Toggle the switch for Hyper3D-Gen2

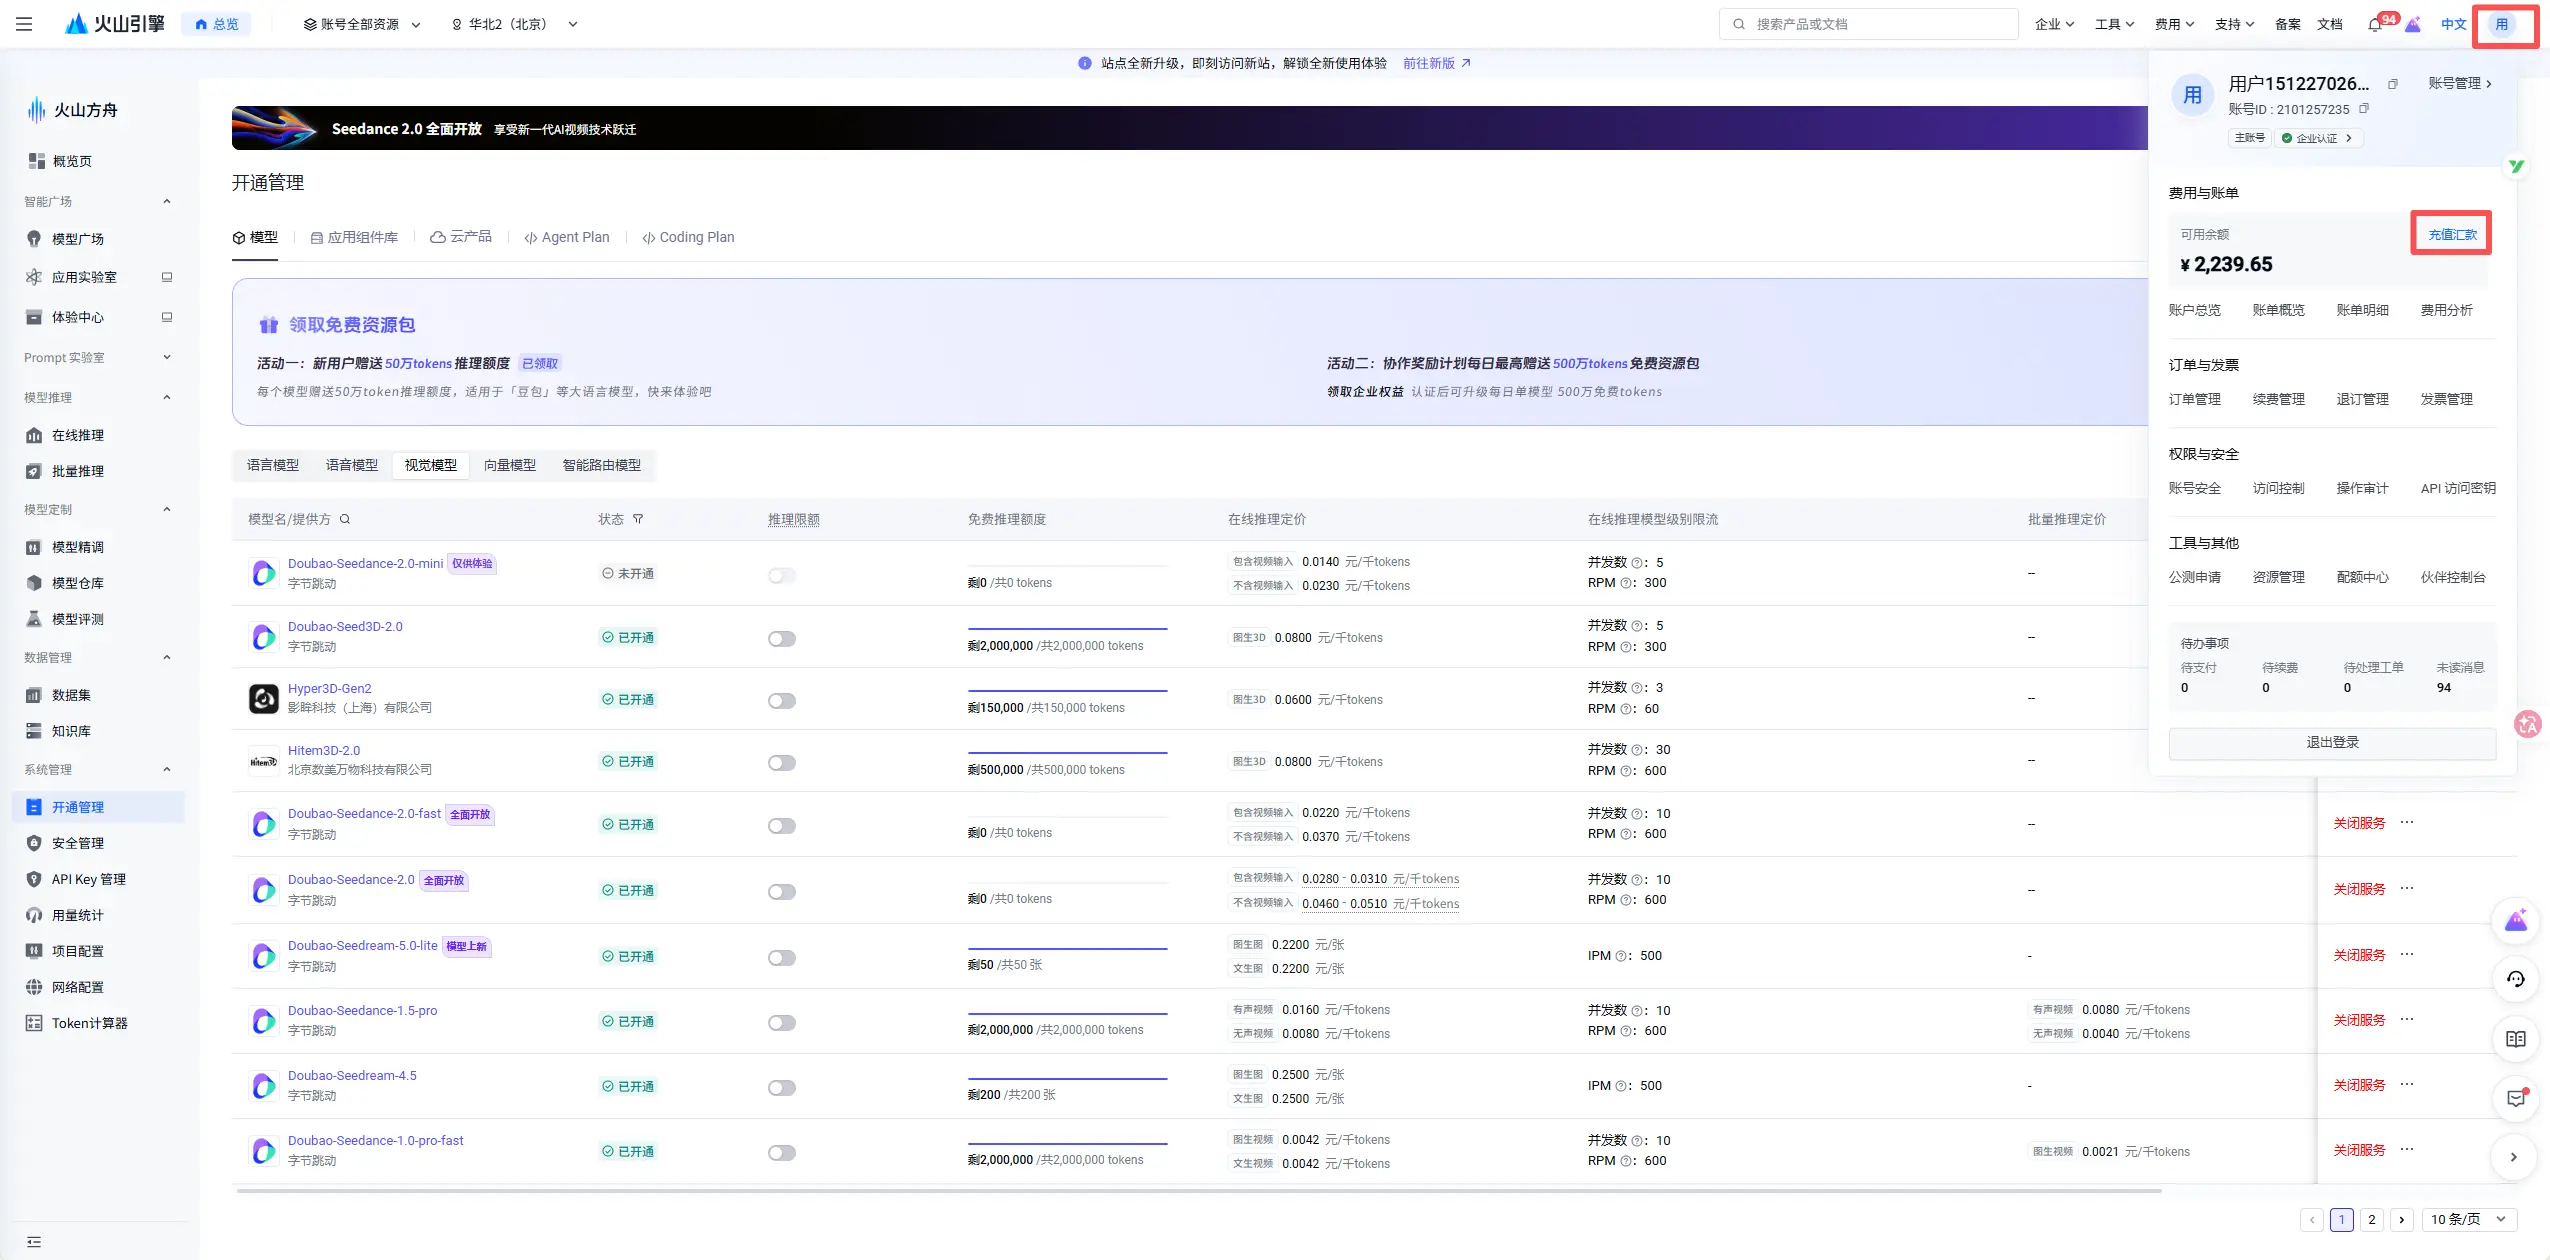pos(782,701)
